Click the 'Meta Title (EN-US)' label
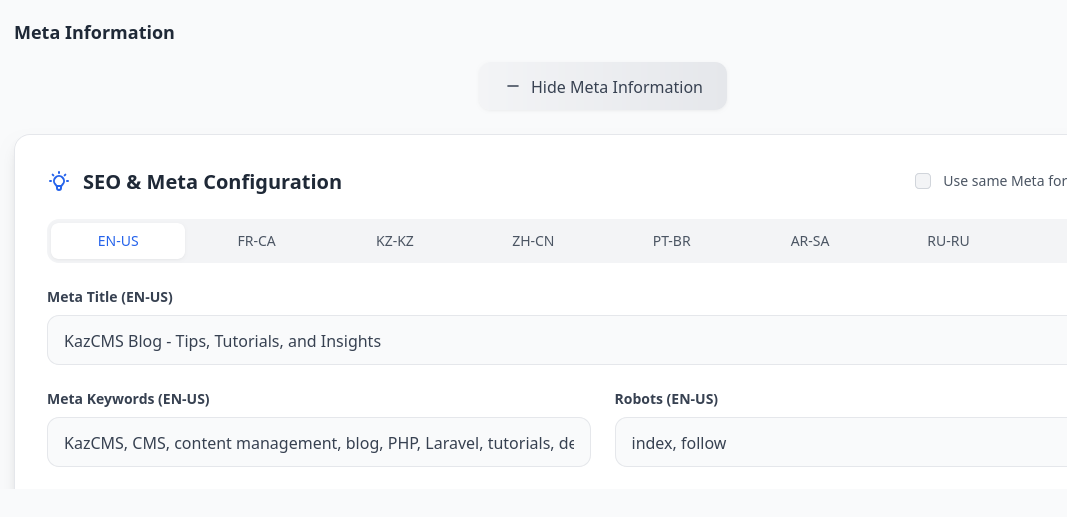 pos(117,297)
